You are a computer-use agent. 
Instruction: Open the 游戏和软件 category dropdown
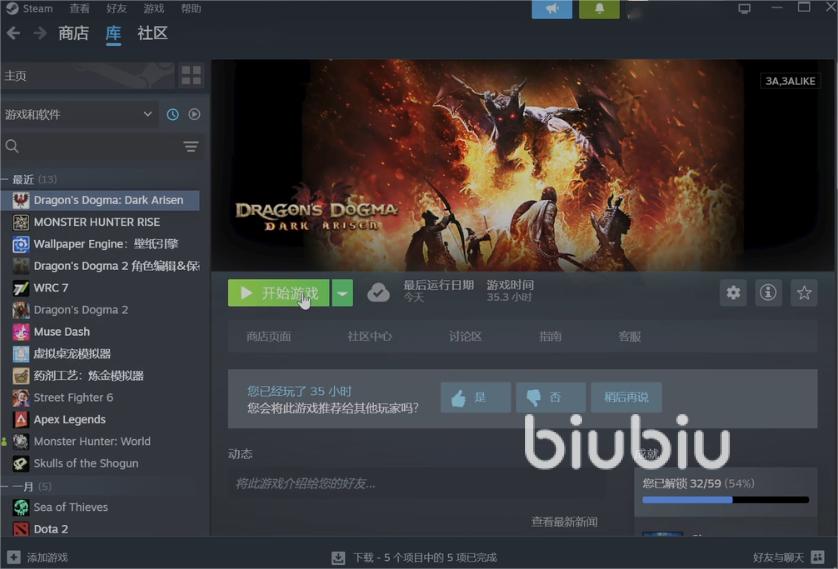(x=78, y=115)
